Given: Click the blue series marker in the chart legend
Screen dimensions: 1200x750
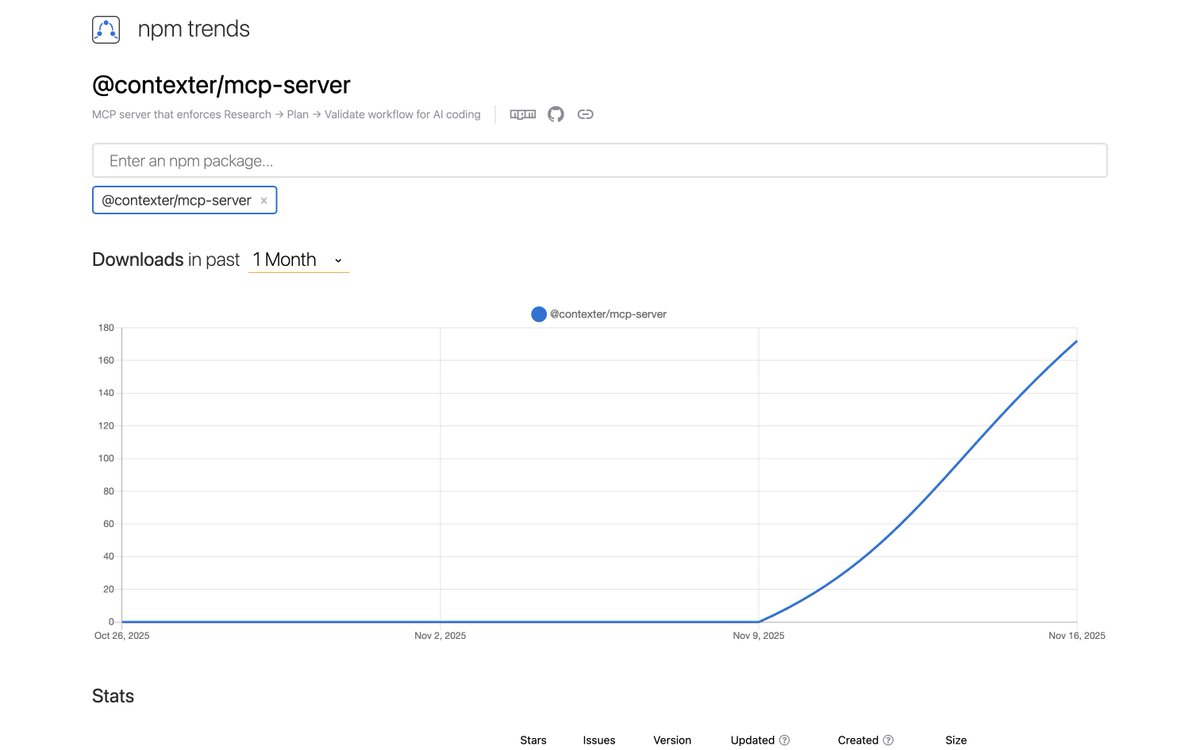Looking at the screenshot, I should 539,314.
